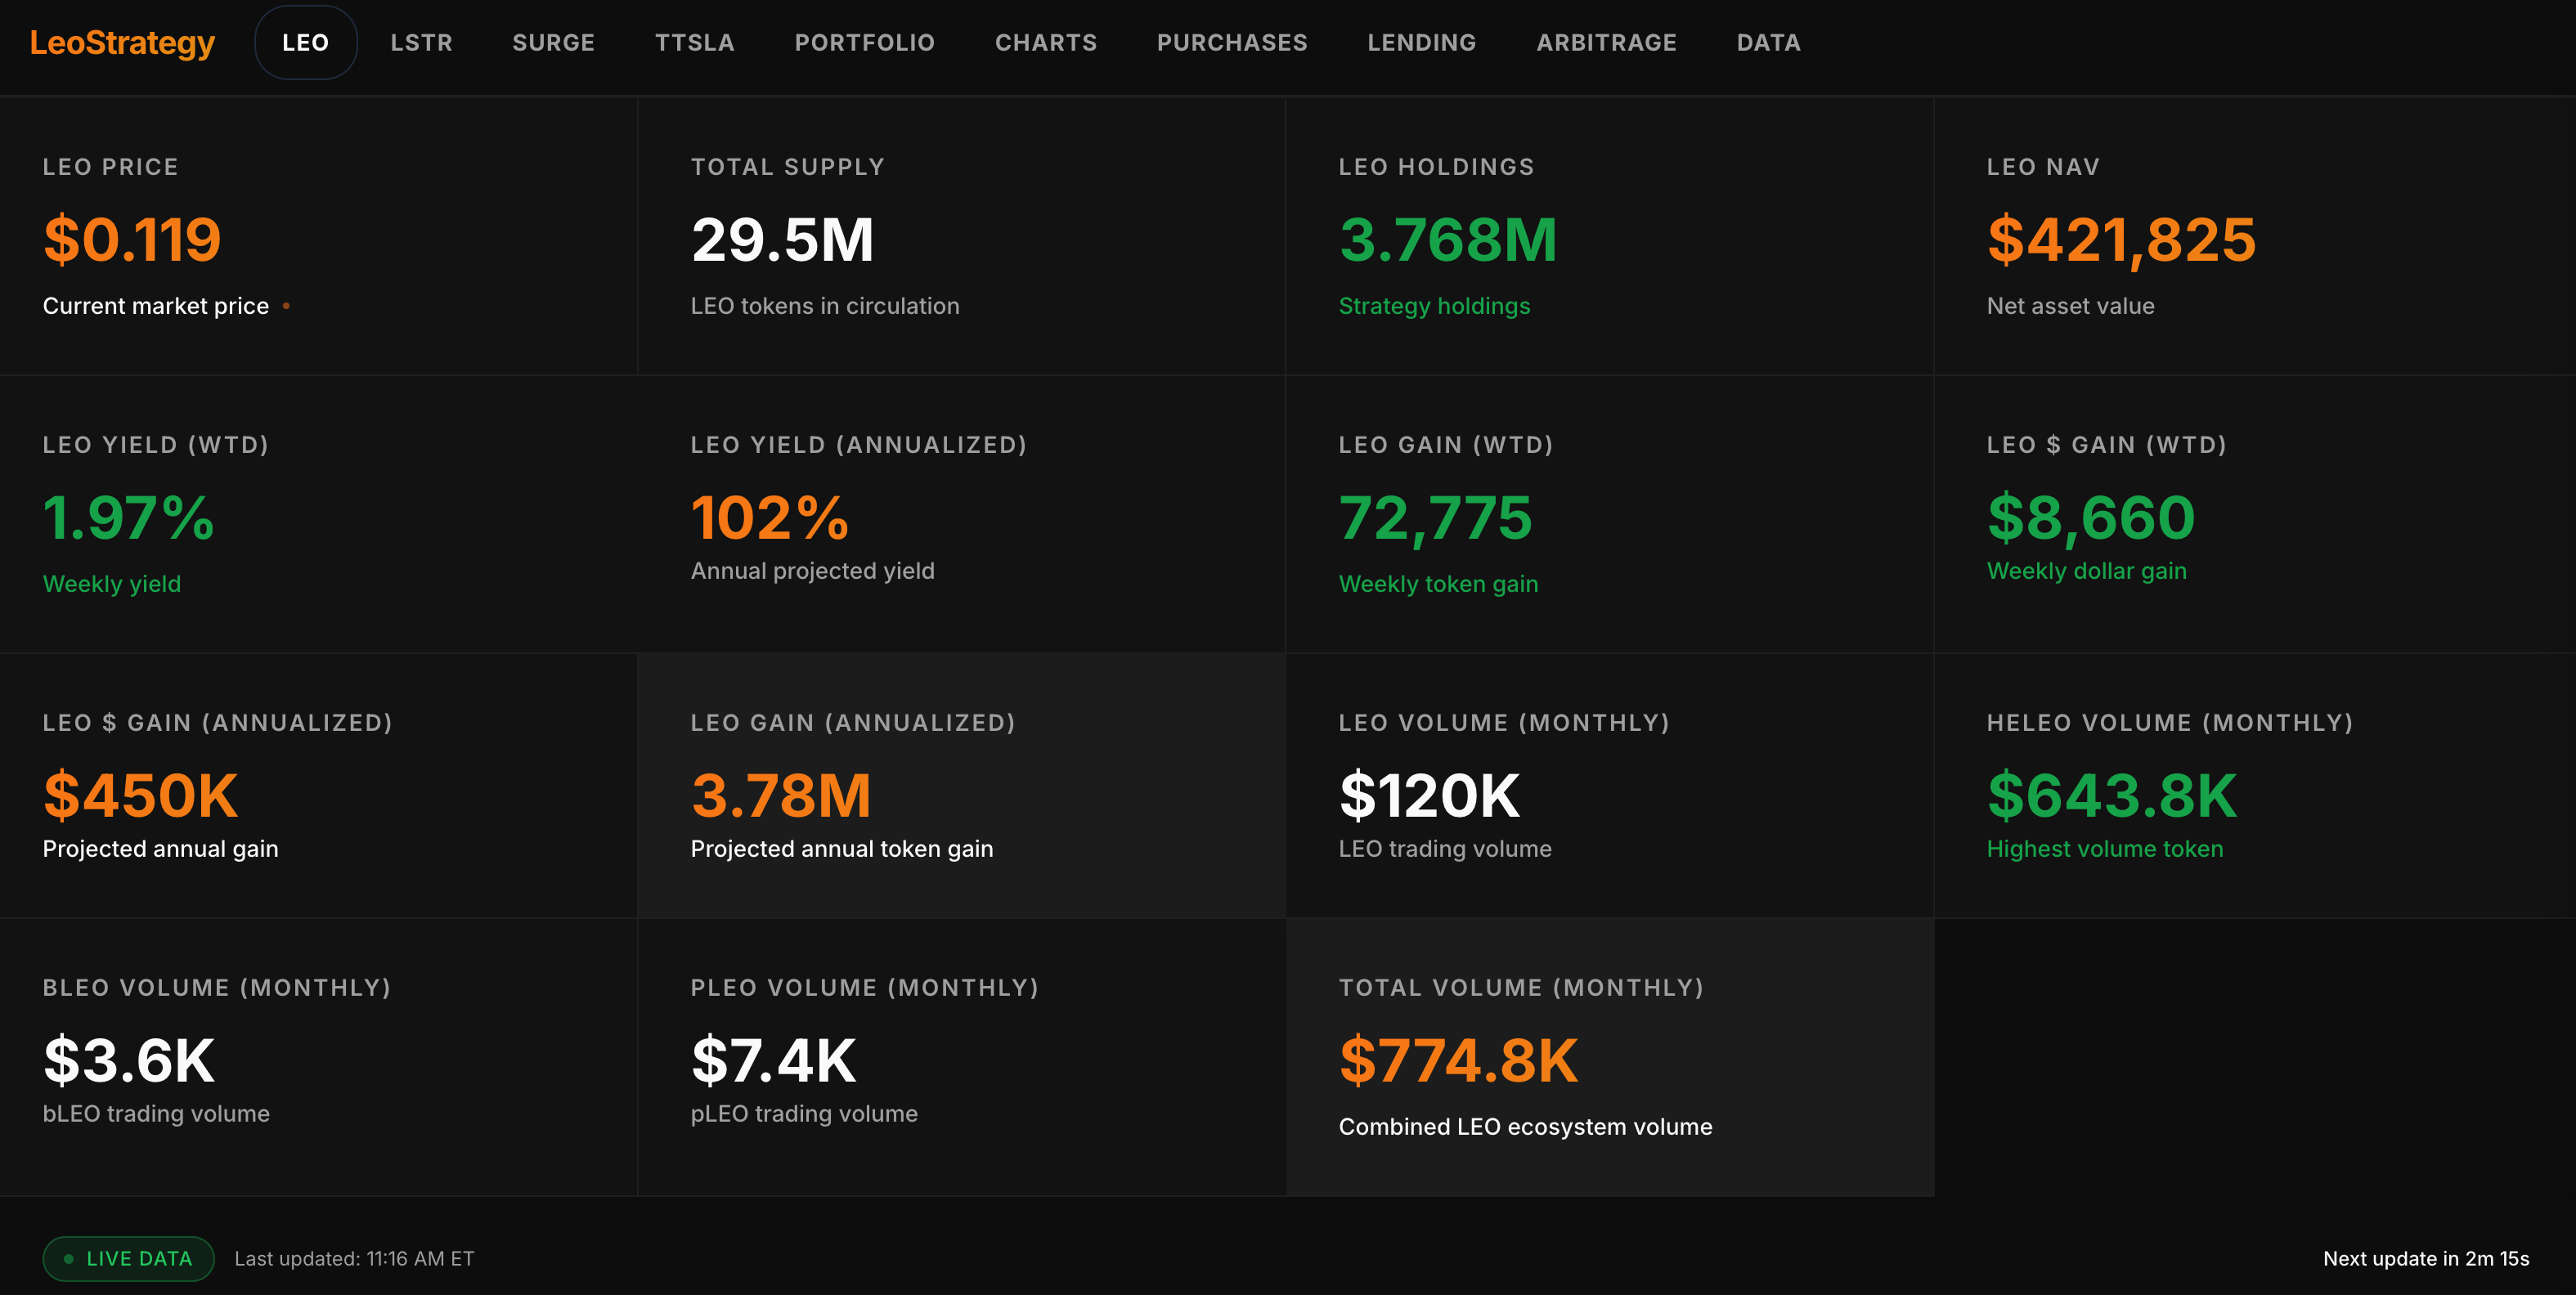Screen dimensions: 2576x1295
Task: Click the LEO Yield (WTD) 1.97% card
Action: click(318, 514)
